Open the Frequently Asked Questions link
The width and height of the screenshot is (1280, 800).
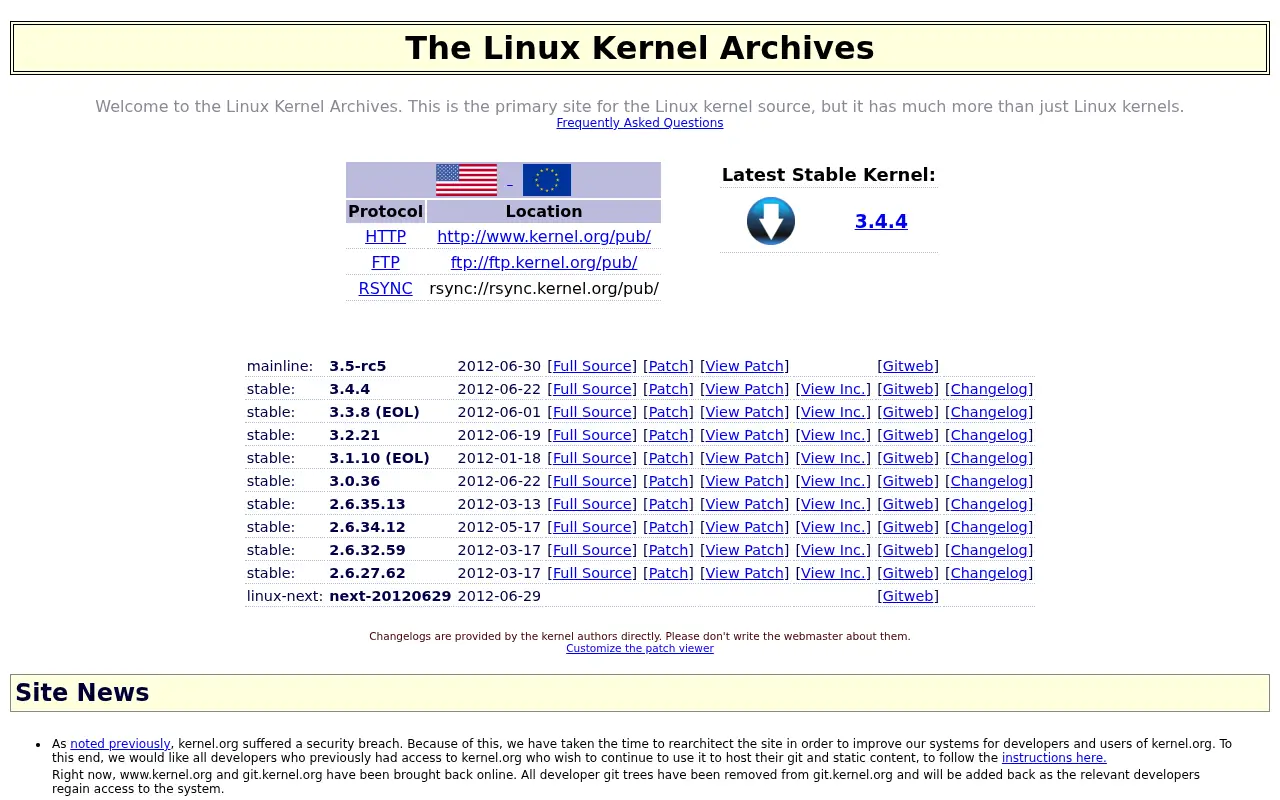(x=640, y=123)
